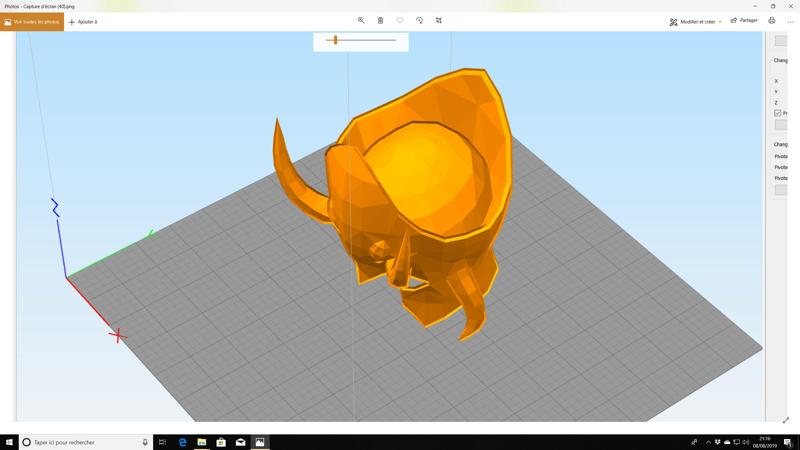Viewport: 800px width, 450px height.
Task: Open Microsoft Store from the taskbar
Action: [x=221, y=442]
